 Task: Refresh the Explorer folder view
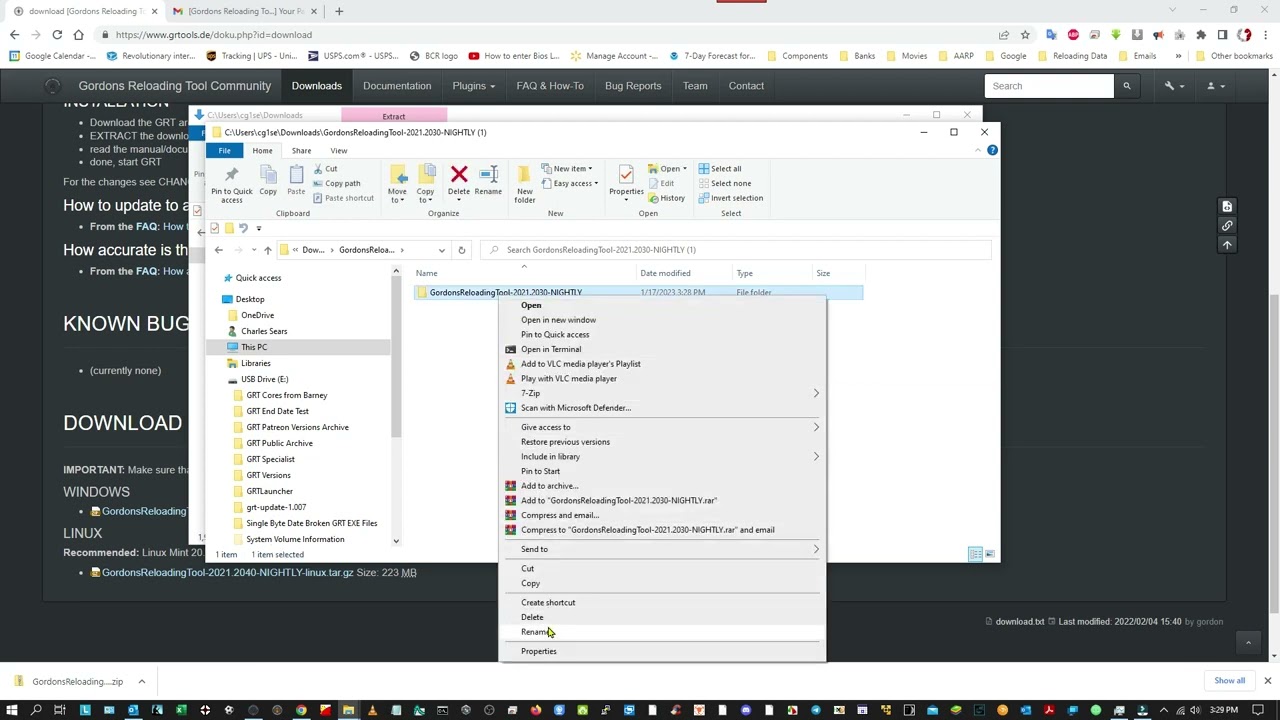tap(461, 250)
